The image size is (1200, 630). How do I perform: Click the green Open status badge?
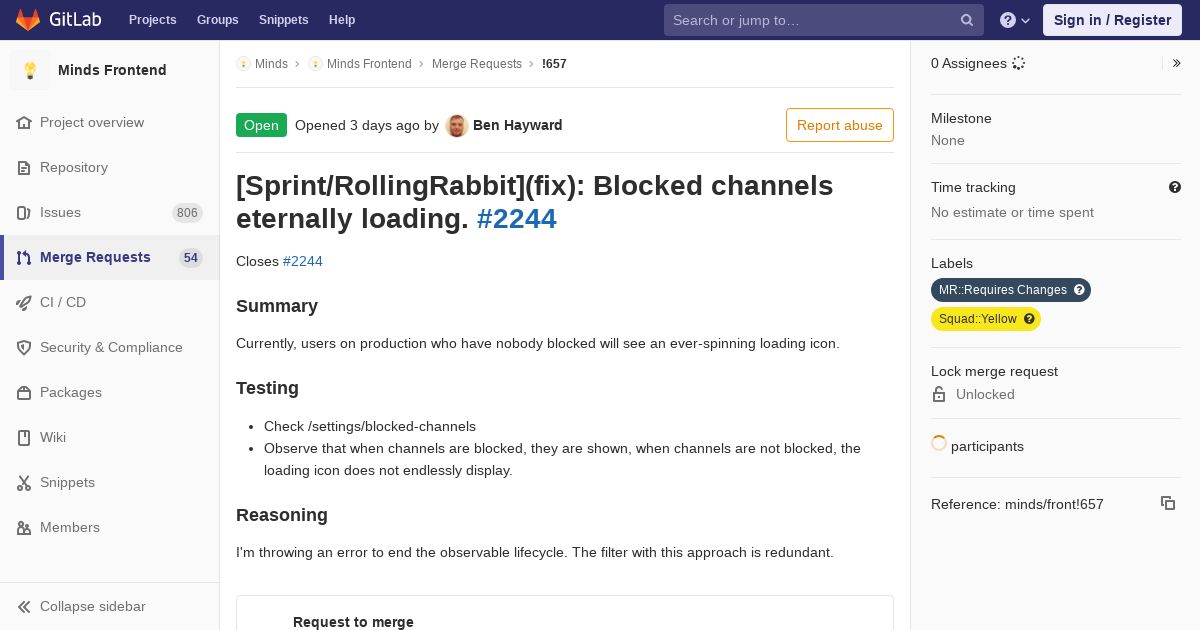point(261,125)
